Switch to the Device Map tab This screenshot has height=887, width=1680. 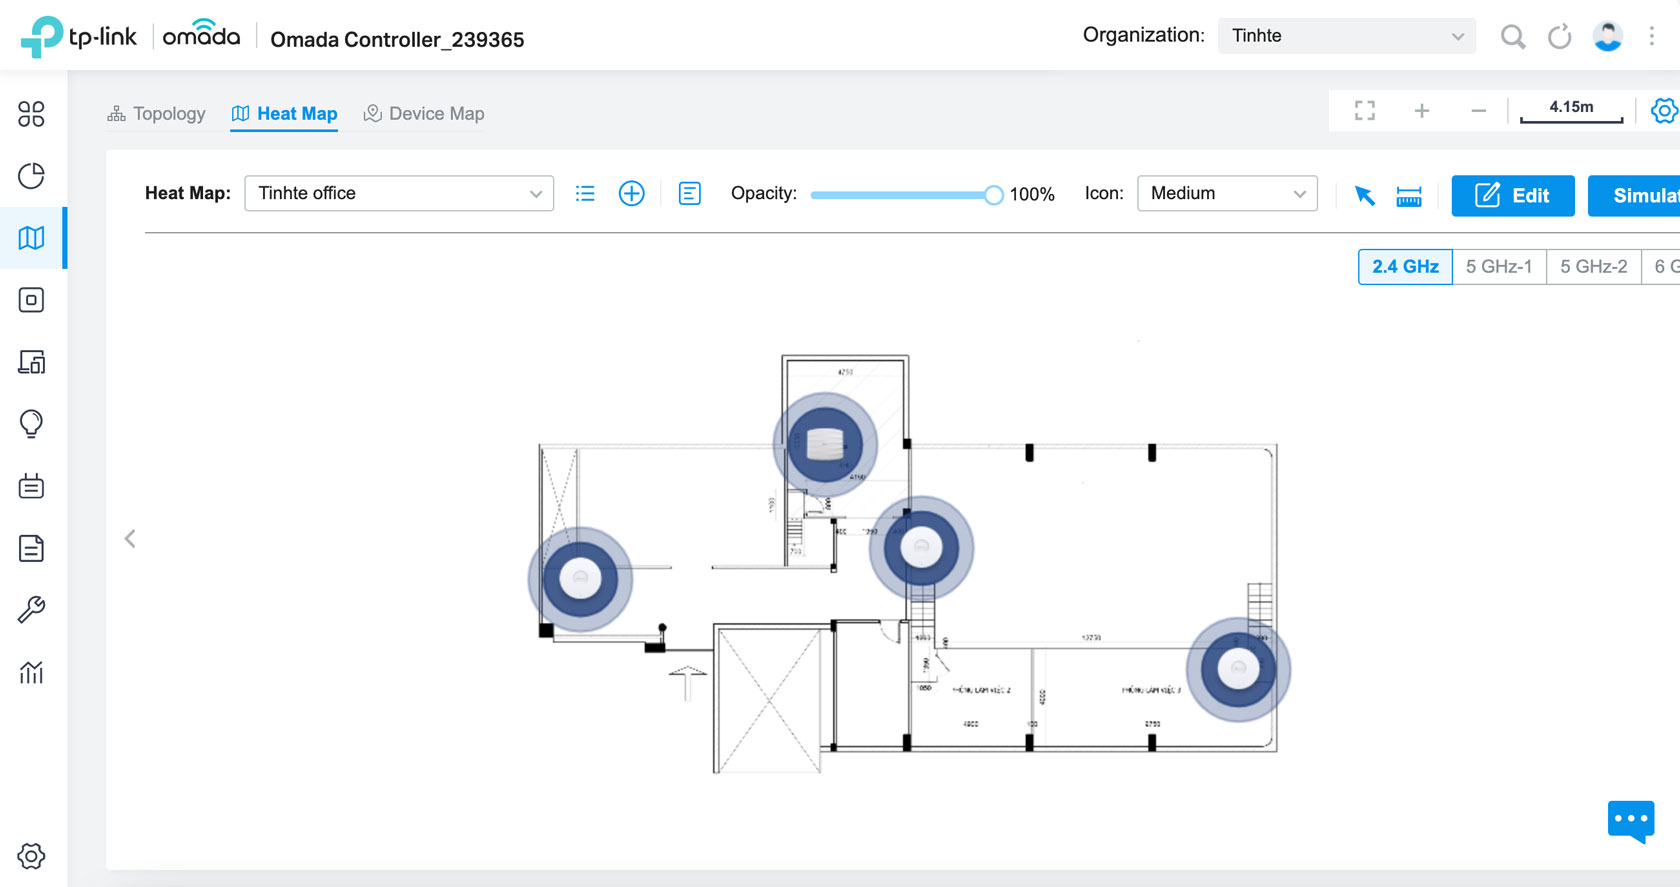click(x=424, y=114)
